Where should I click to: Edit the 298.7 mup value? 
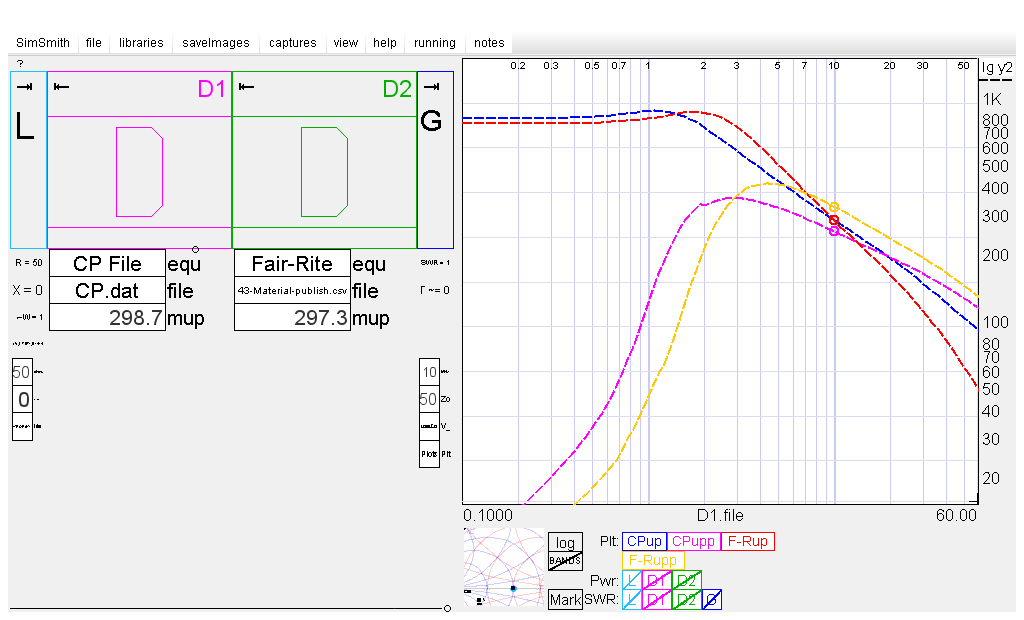tap(107, 318)
